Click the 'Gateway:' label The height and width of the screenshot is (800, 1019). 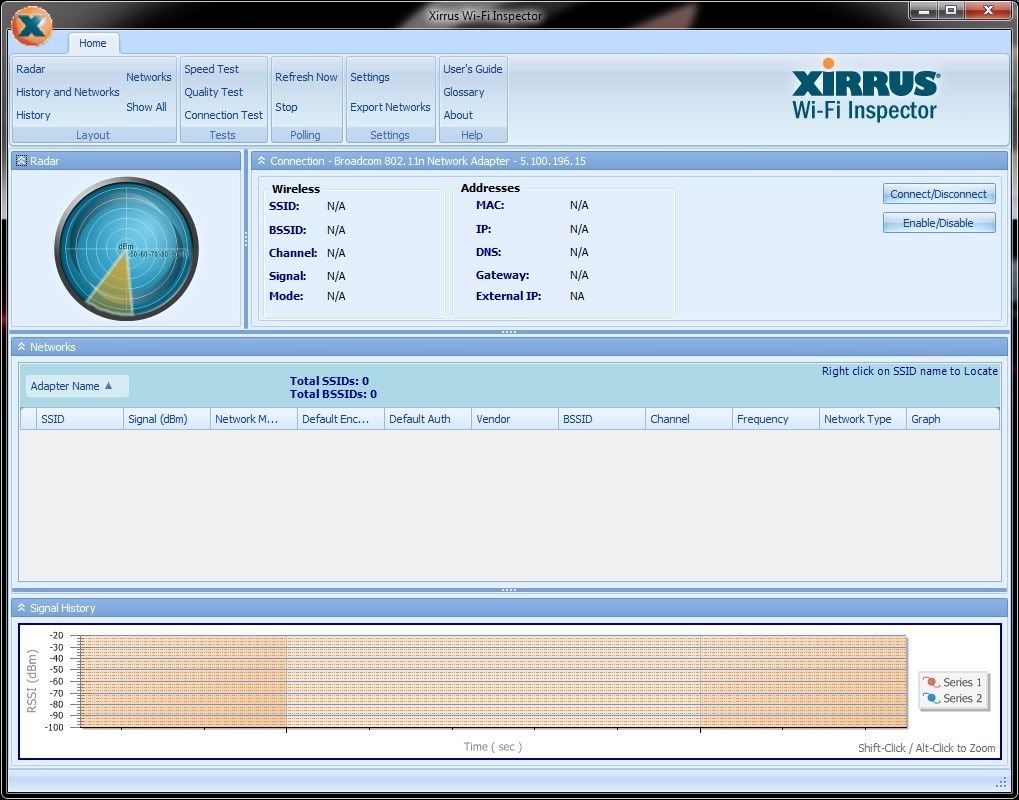coord(502,276)
